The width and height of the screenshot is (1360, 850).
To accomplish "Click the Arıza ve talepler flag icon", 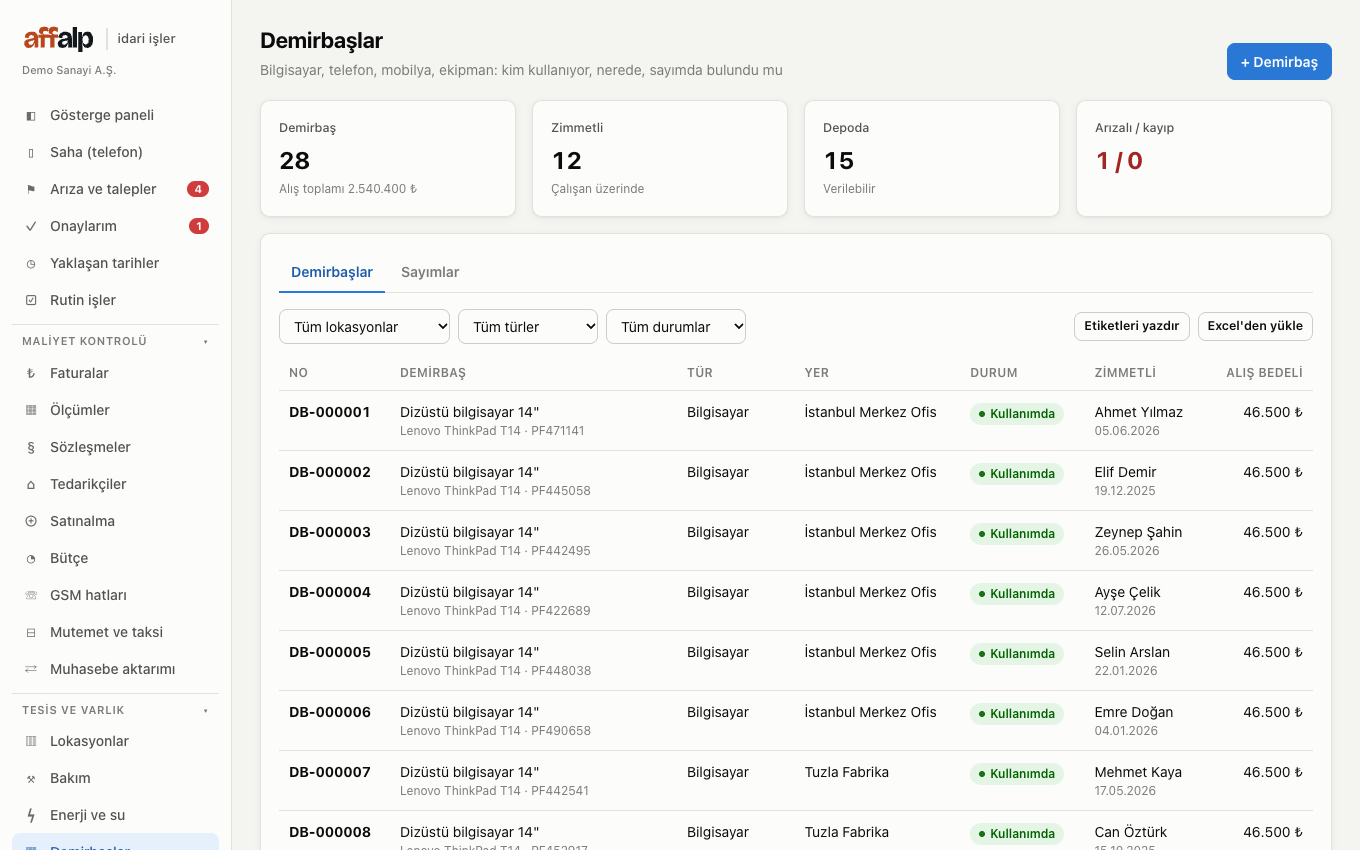I will 31,190.
